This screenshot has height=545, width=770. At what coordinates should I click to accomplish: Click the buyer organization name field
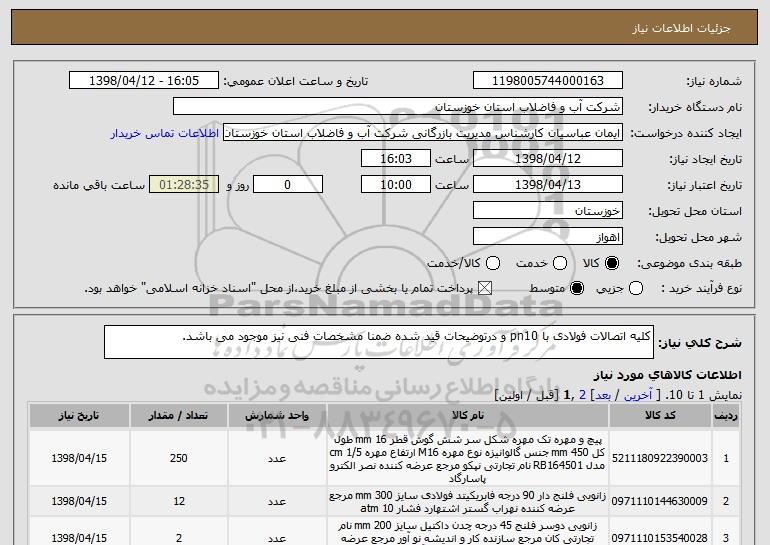pyautogui.click(x=398, y=107)
